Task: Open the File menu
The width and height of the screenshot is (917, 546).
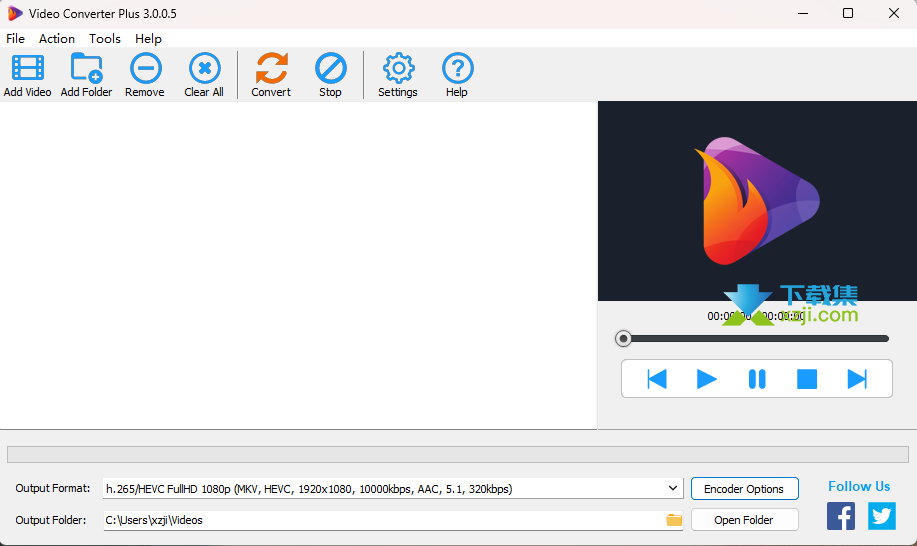Action: 15,39
